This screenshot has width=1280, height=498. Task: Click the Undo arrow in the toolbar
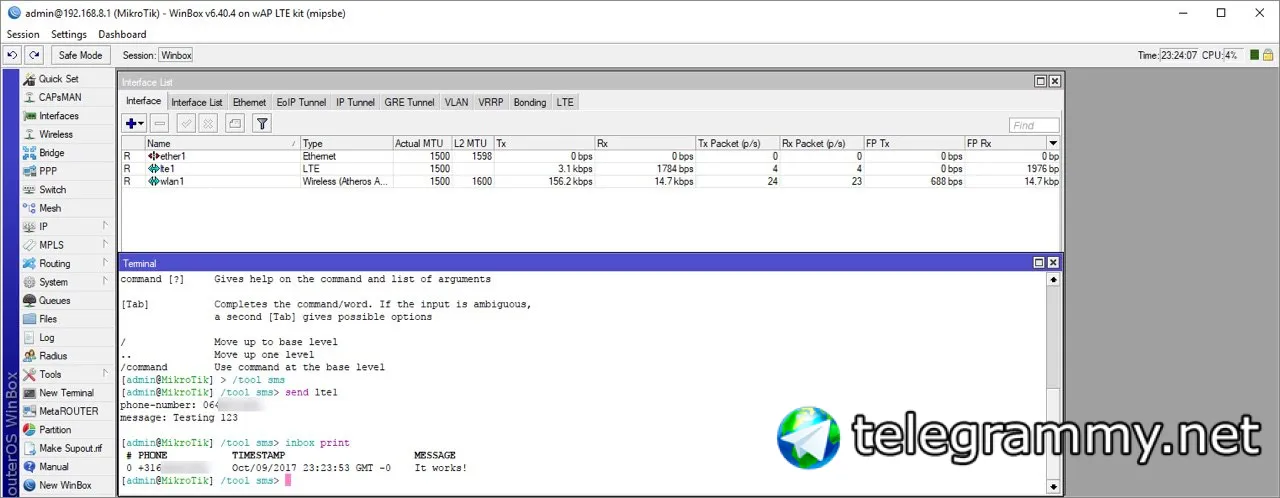(x=13, y=55)
